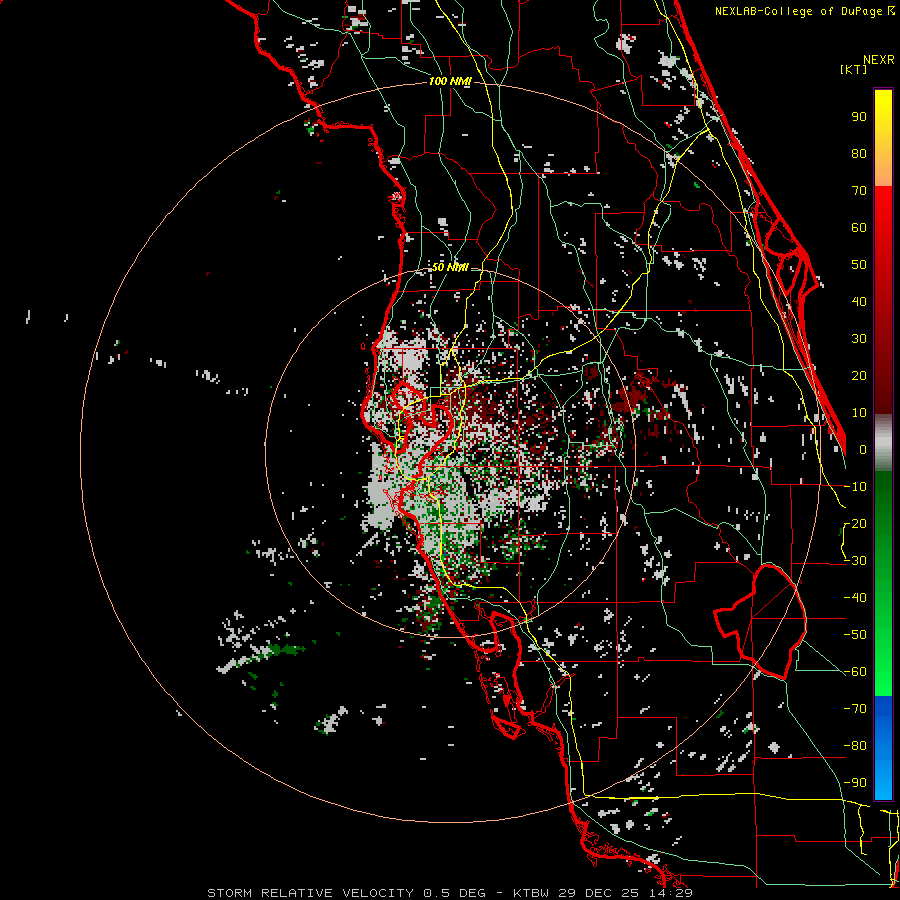Image resolution: width=900 pixels, height=900 pixels.
Task: Select the "[KT]" units label
Action: point(854,69)
